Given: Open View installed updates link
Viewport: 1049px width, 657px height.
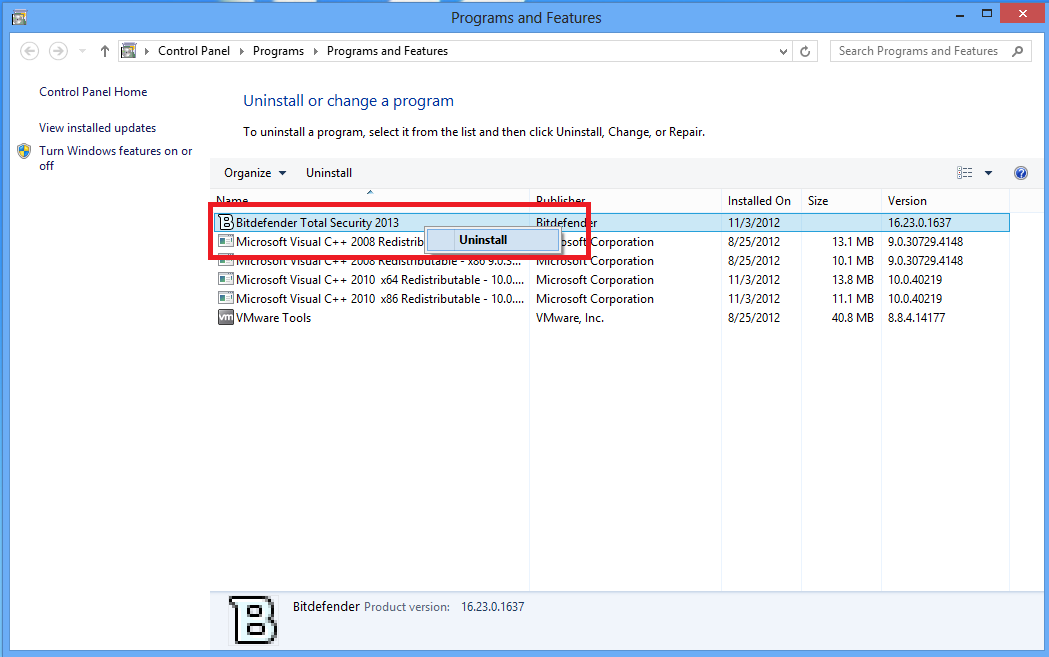Looking at the screenshot, I should pos(98,128).
